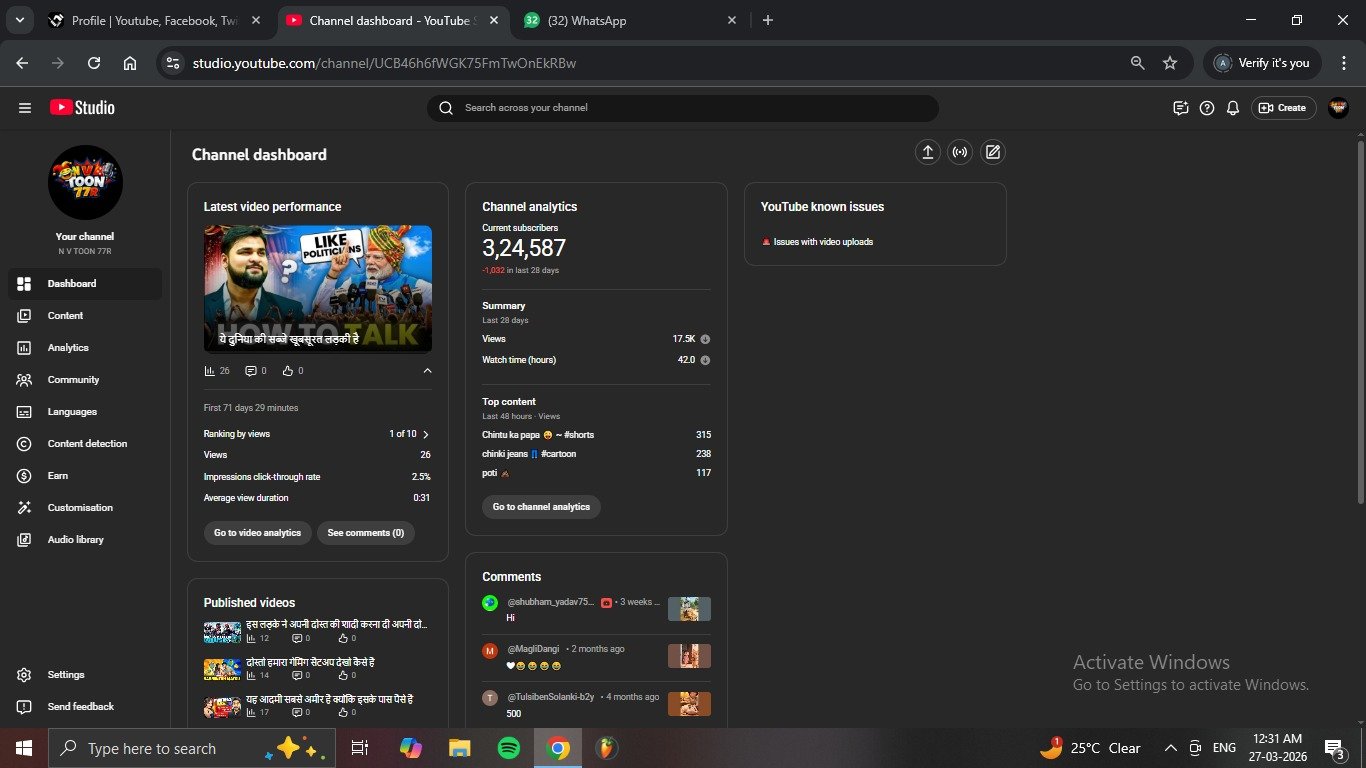This screenshot has width=1366, height=768.
Task: Click the send feedback panel icon in header
Action: point(1181,108)
